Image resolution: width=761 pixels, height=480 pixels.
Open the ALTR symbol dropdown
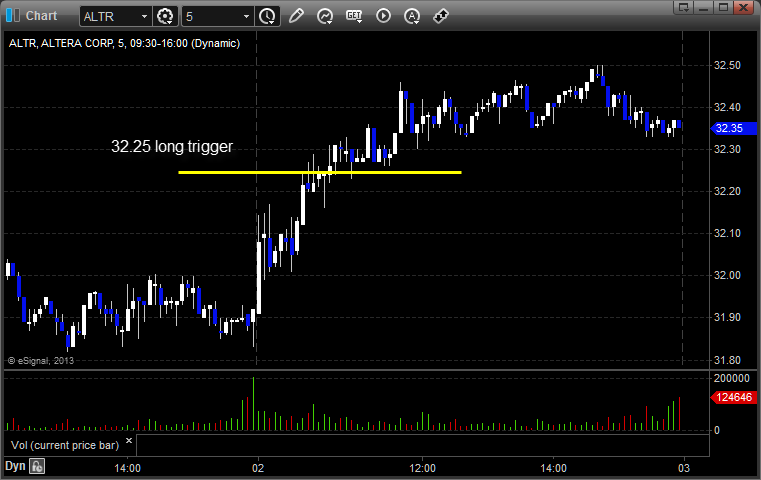(144, 17)
